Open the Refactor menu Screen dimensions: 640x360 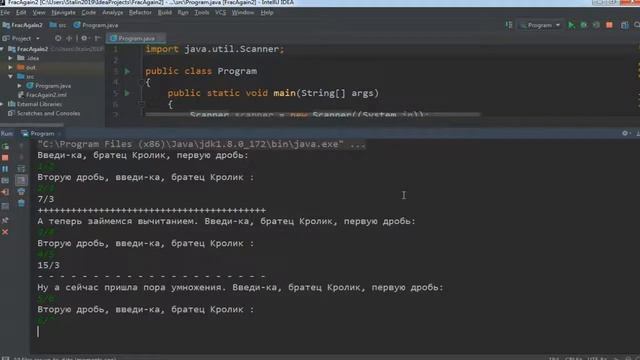point(140,13)
